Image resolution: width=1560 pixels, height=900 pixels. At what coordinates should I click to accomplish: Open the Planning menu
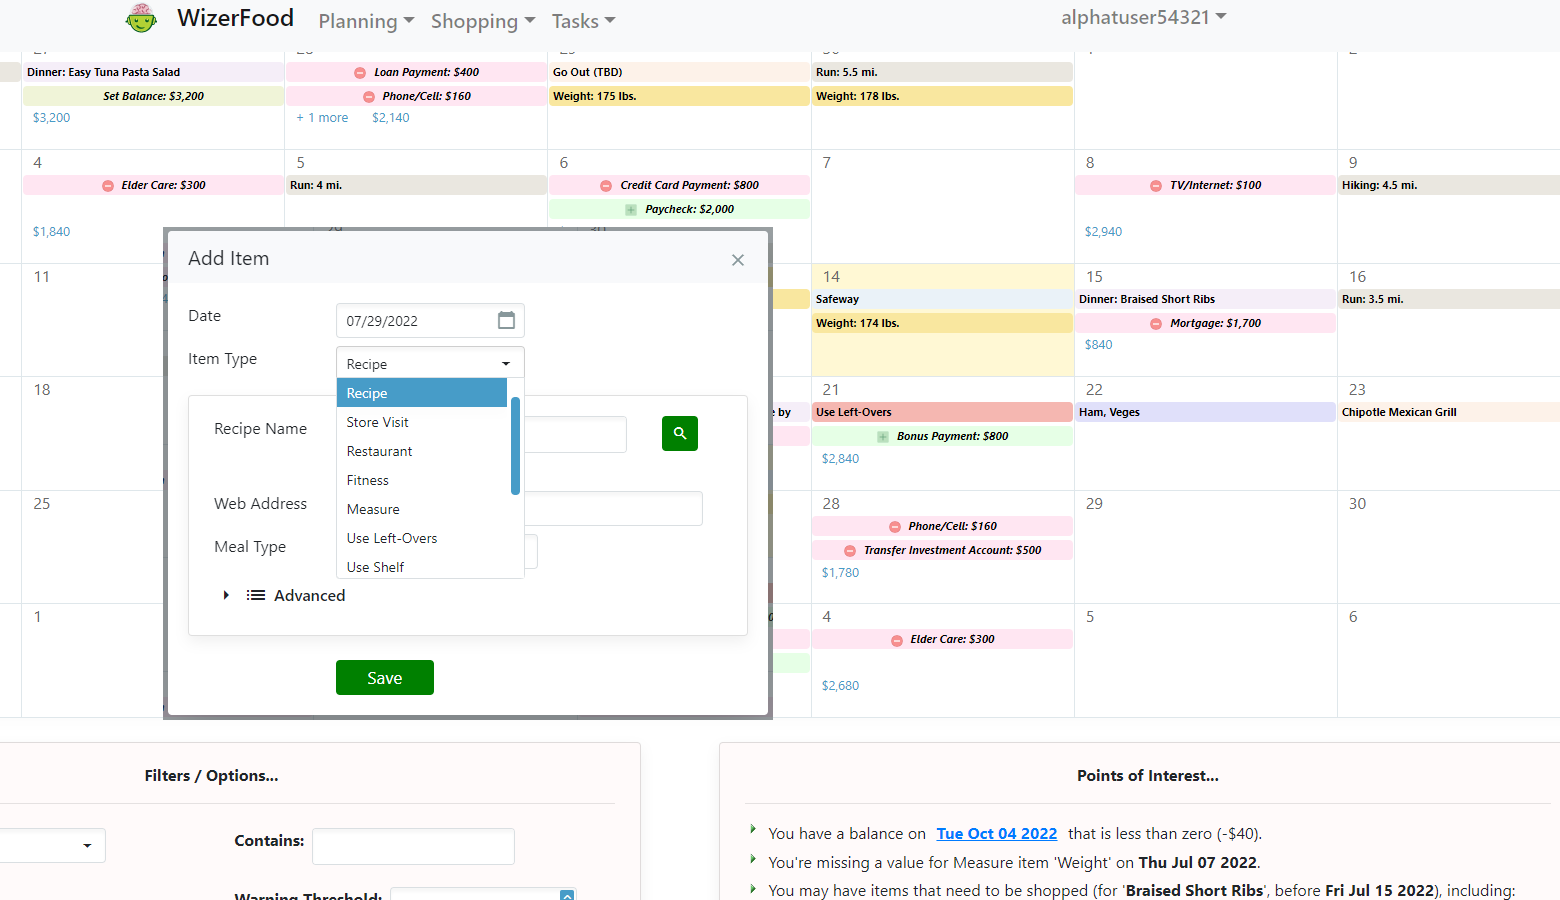365,21
